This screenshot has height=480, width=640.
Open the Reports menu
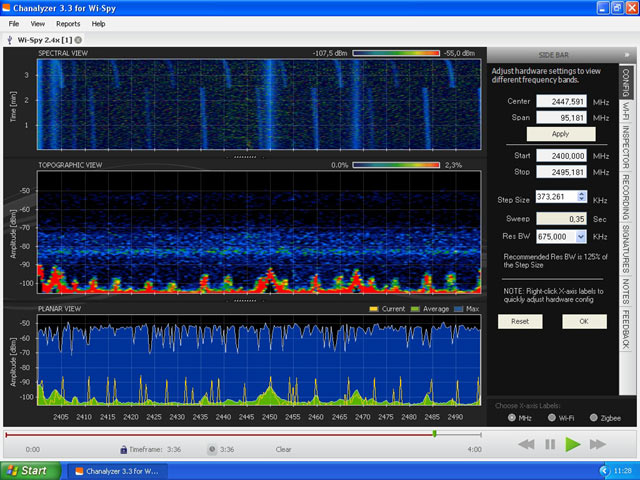pyautogui.click(x=68, y=24)
